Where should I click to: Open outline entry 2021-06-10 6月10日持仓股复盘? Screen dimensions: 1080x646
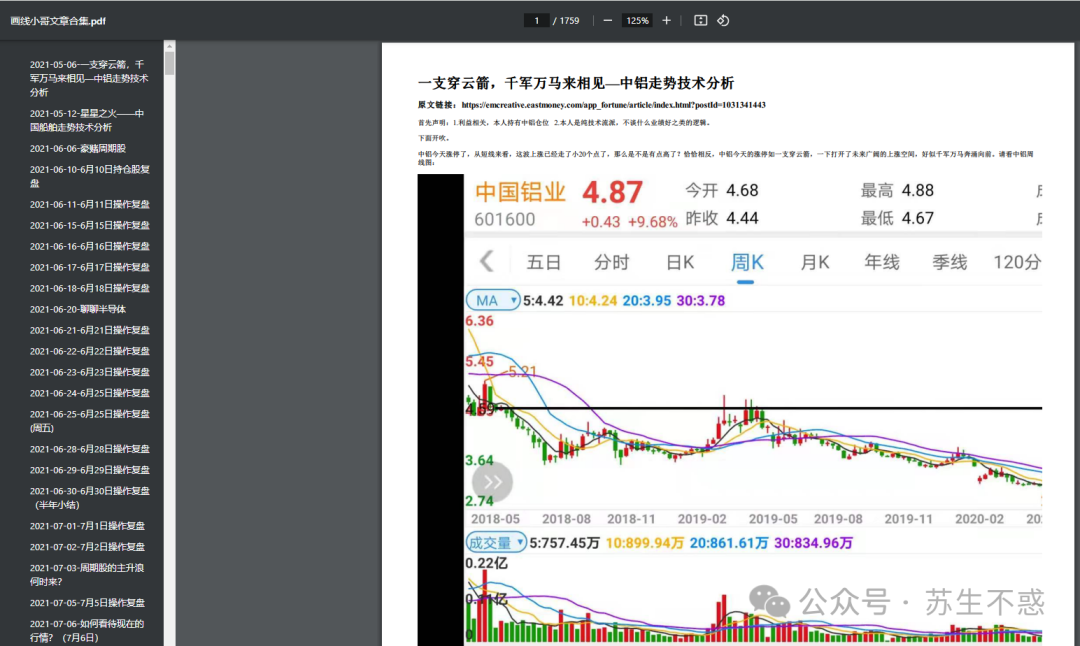[x=90, y=176]
